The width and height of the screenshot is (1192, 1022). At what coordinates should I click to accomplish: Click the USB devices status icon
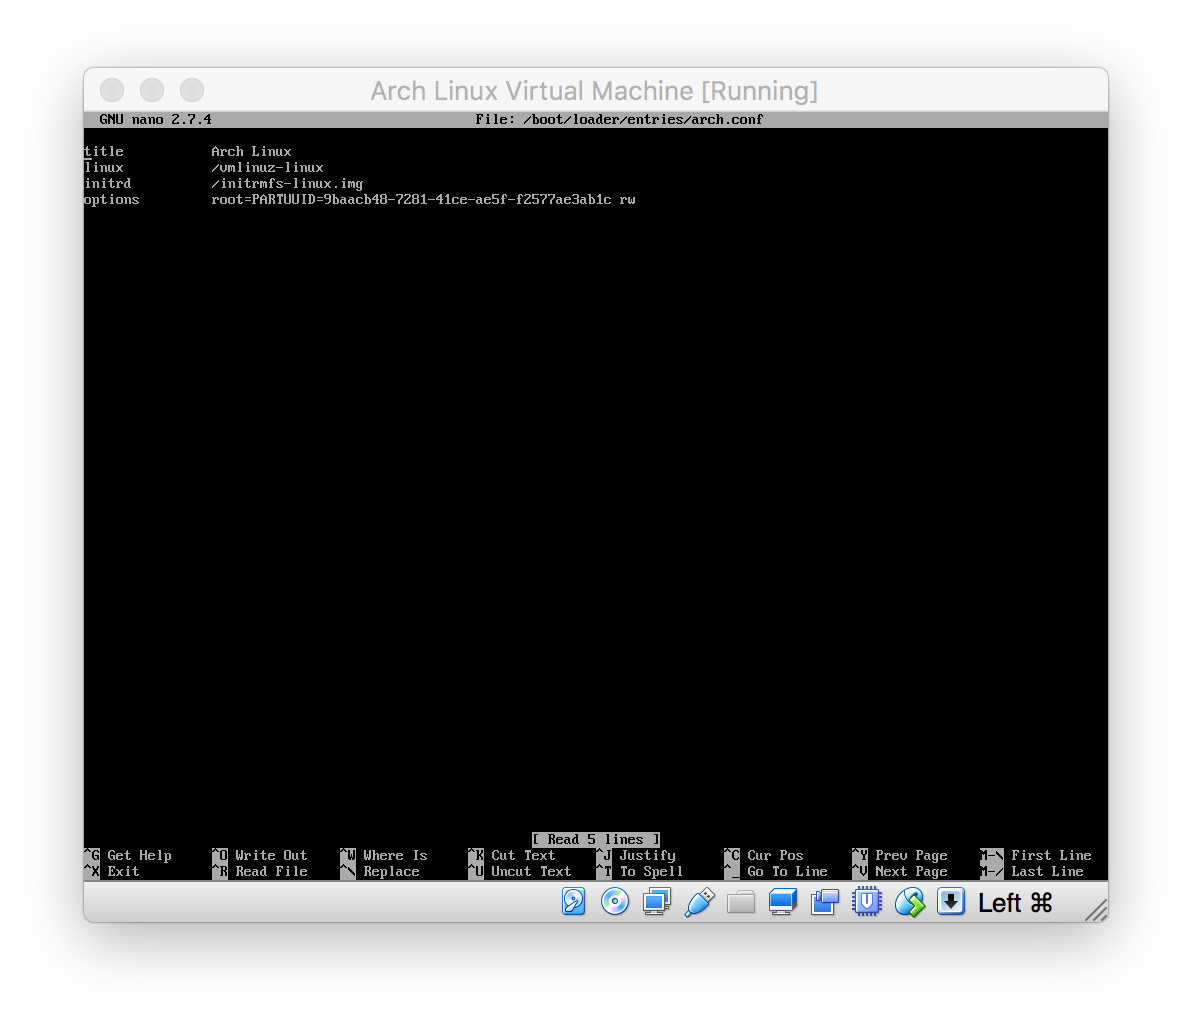[x=699, y=902]
